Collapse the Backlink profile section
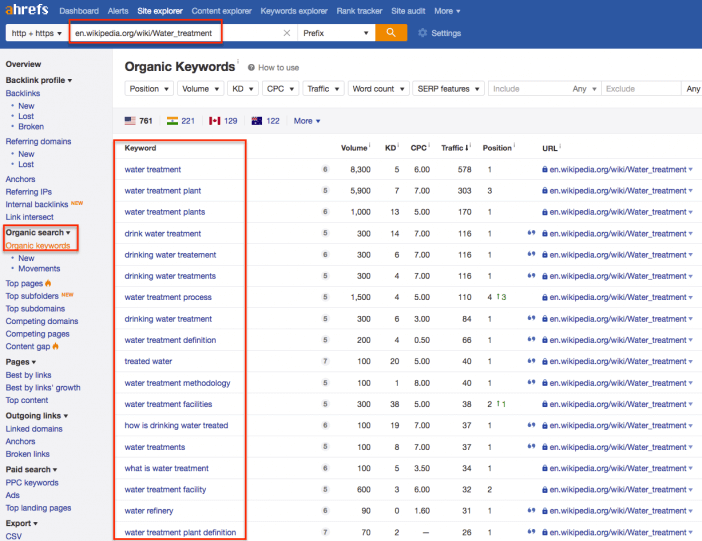Screen dimensions: 702x541 point(39,80)
